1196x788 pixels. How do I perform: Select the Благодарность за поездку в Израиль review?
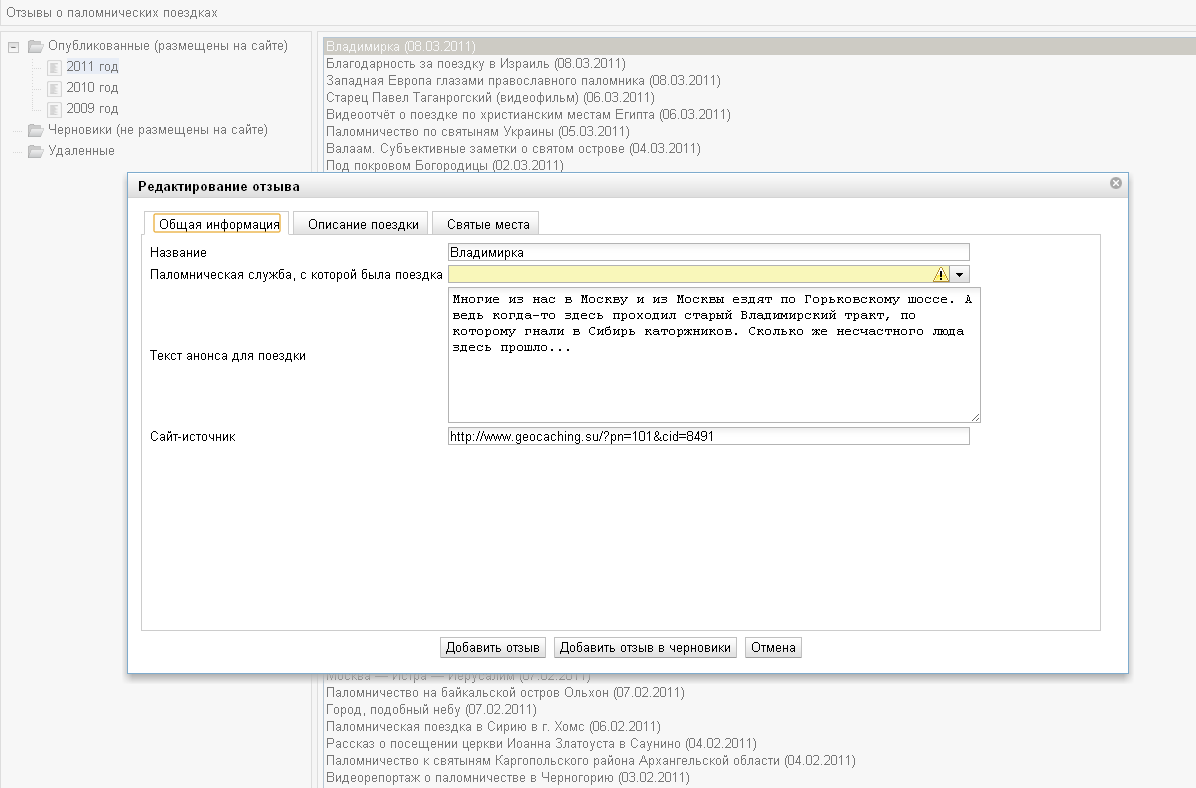[475, 63]
